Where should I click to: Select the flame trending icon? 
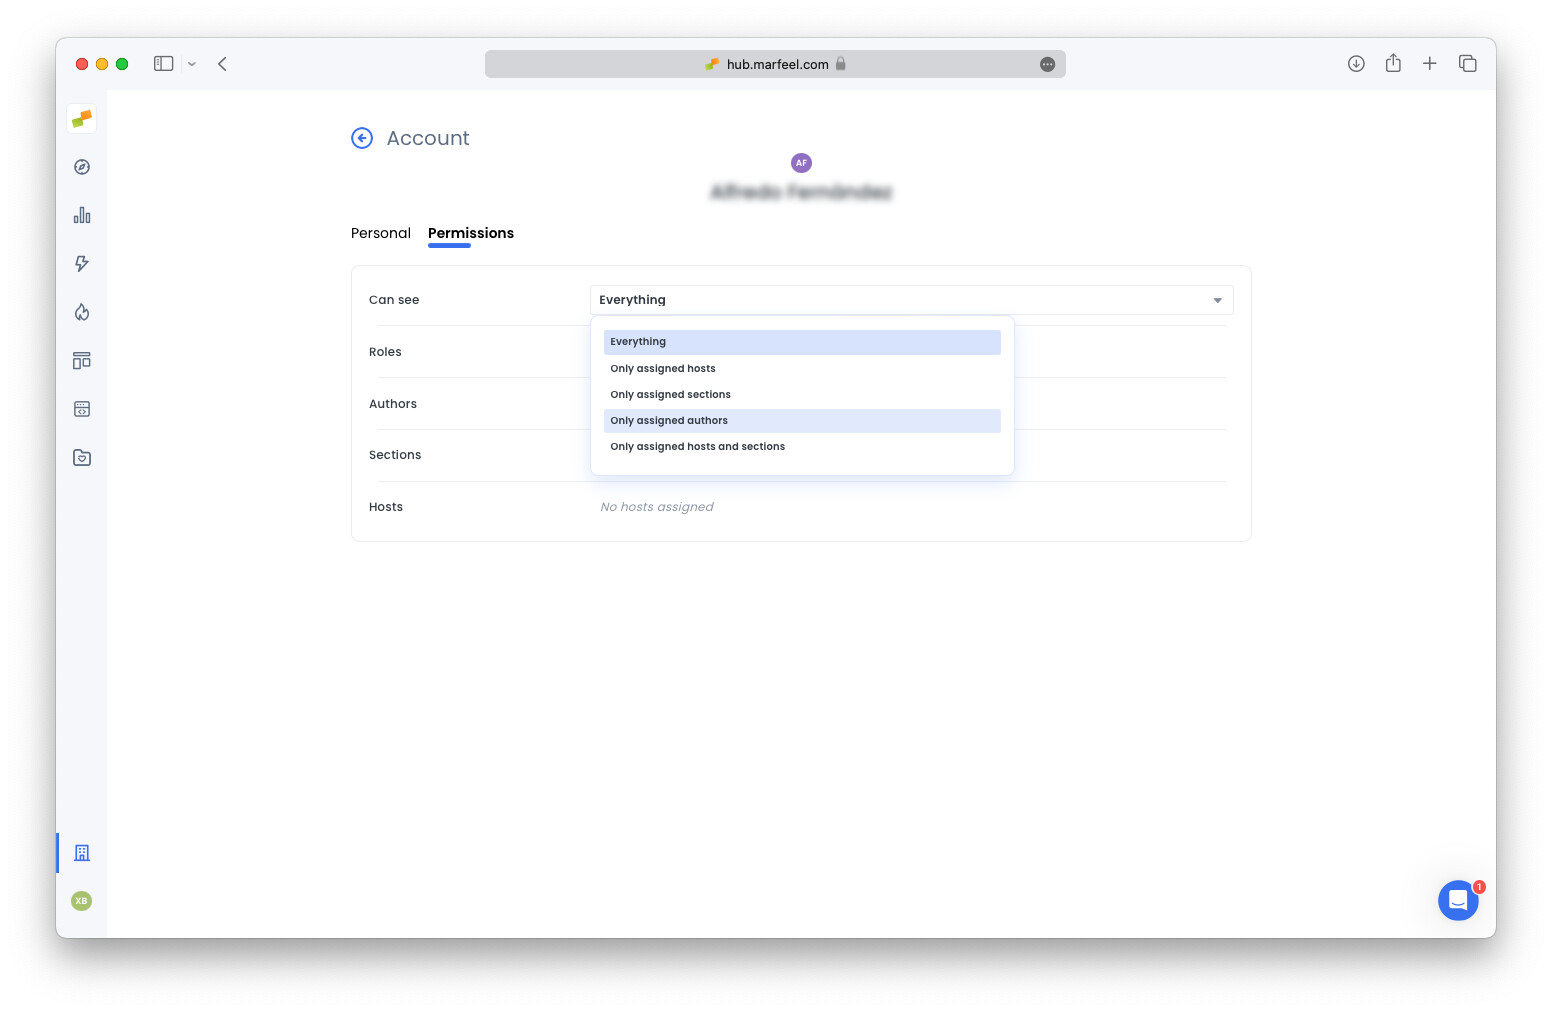(x=81, y=311)
